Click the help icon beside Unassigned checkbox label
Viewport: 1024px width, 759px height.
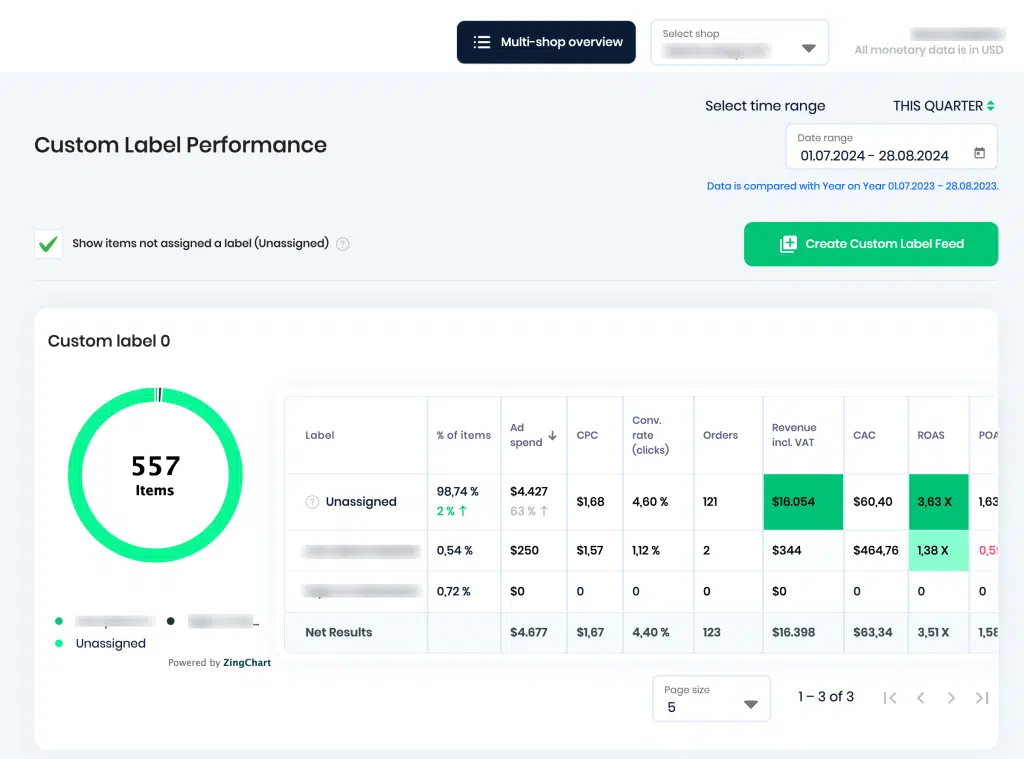343,244
